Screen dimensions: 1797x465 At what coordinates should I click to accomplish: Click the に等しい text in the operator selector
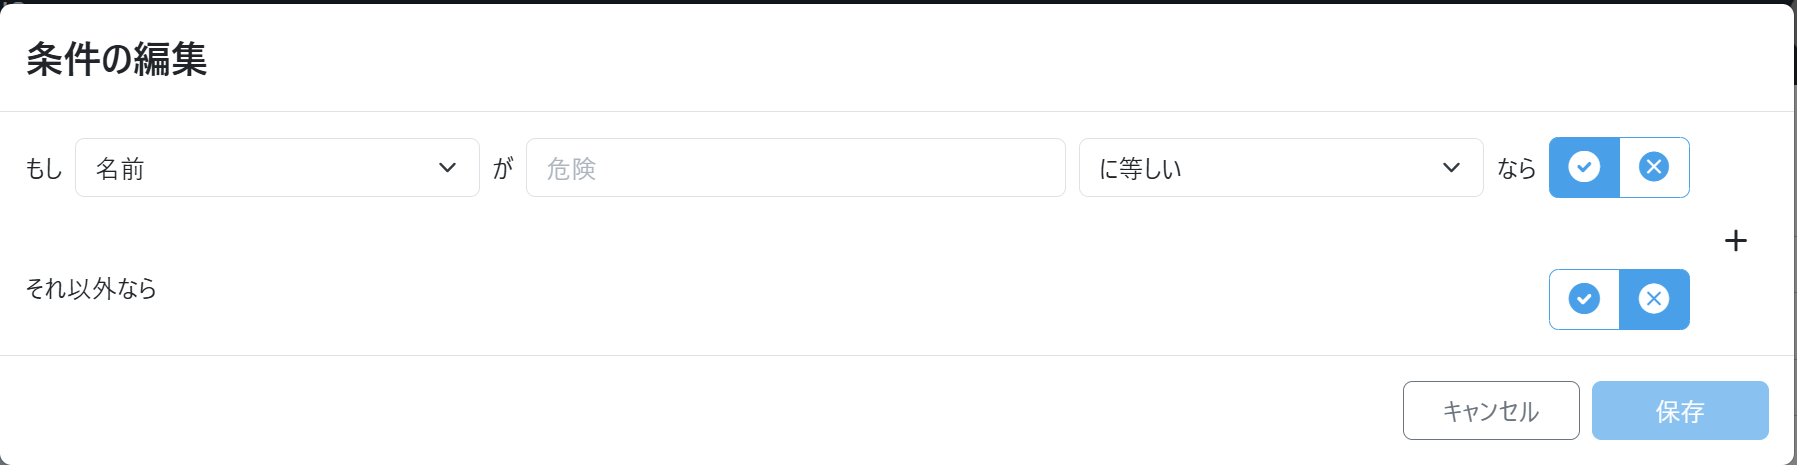tap(1140, 169)
